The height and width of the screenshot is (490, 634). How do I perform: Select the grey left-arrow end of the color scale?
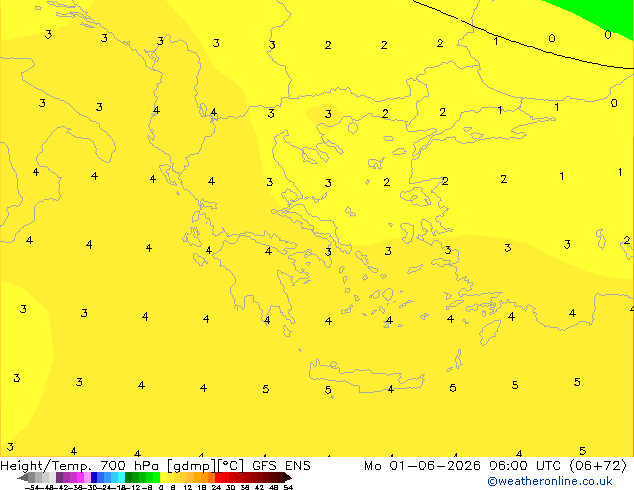[x=23, y=477]
